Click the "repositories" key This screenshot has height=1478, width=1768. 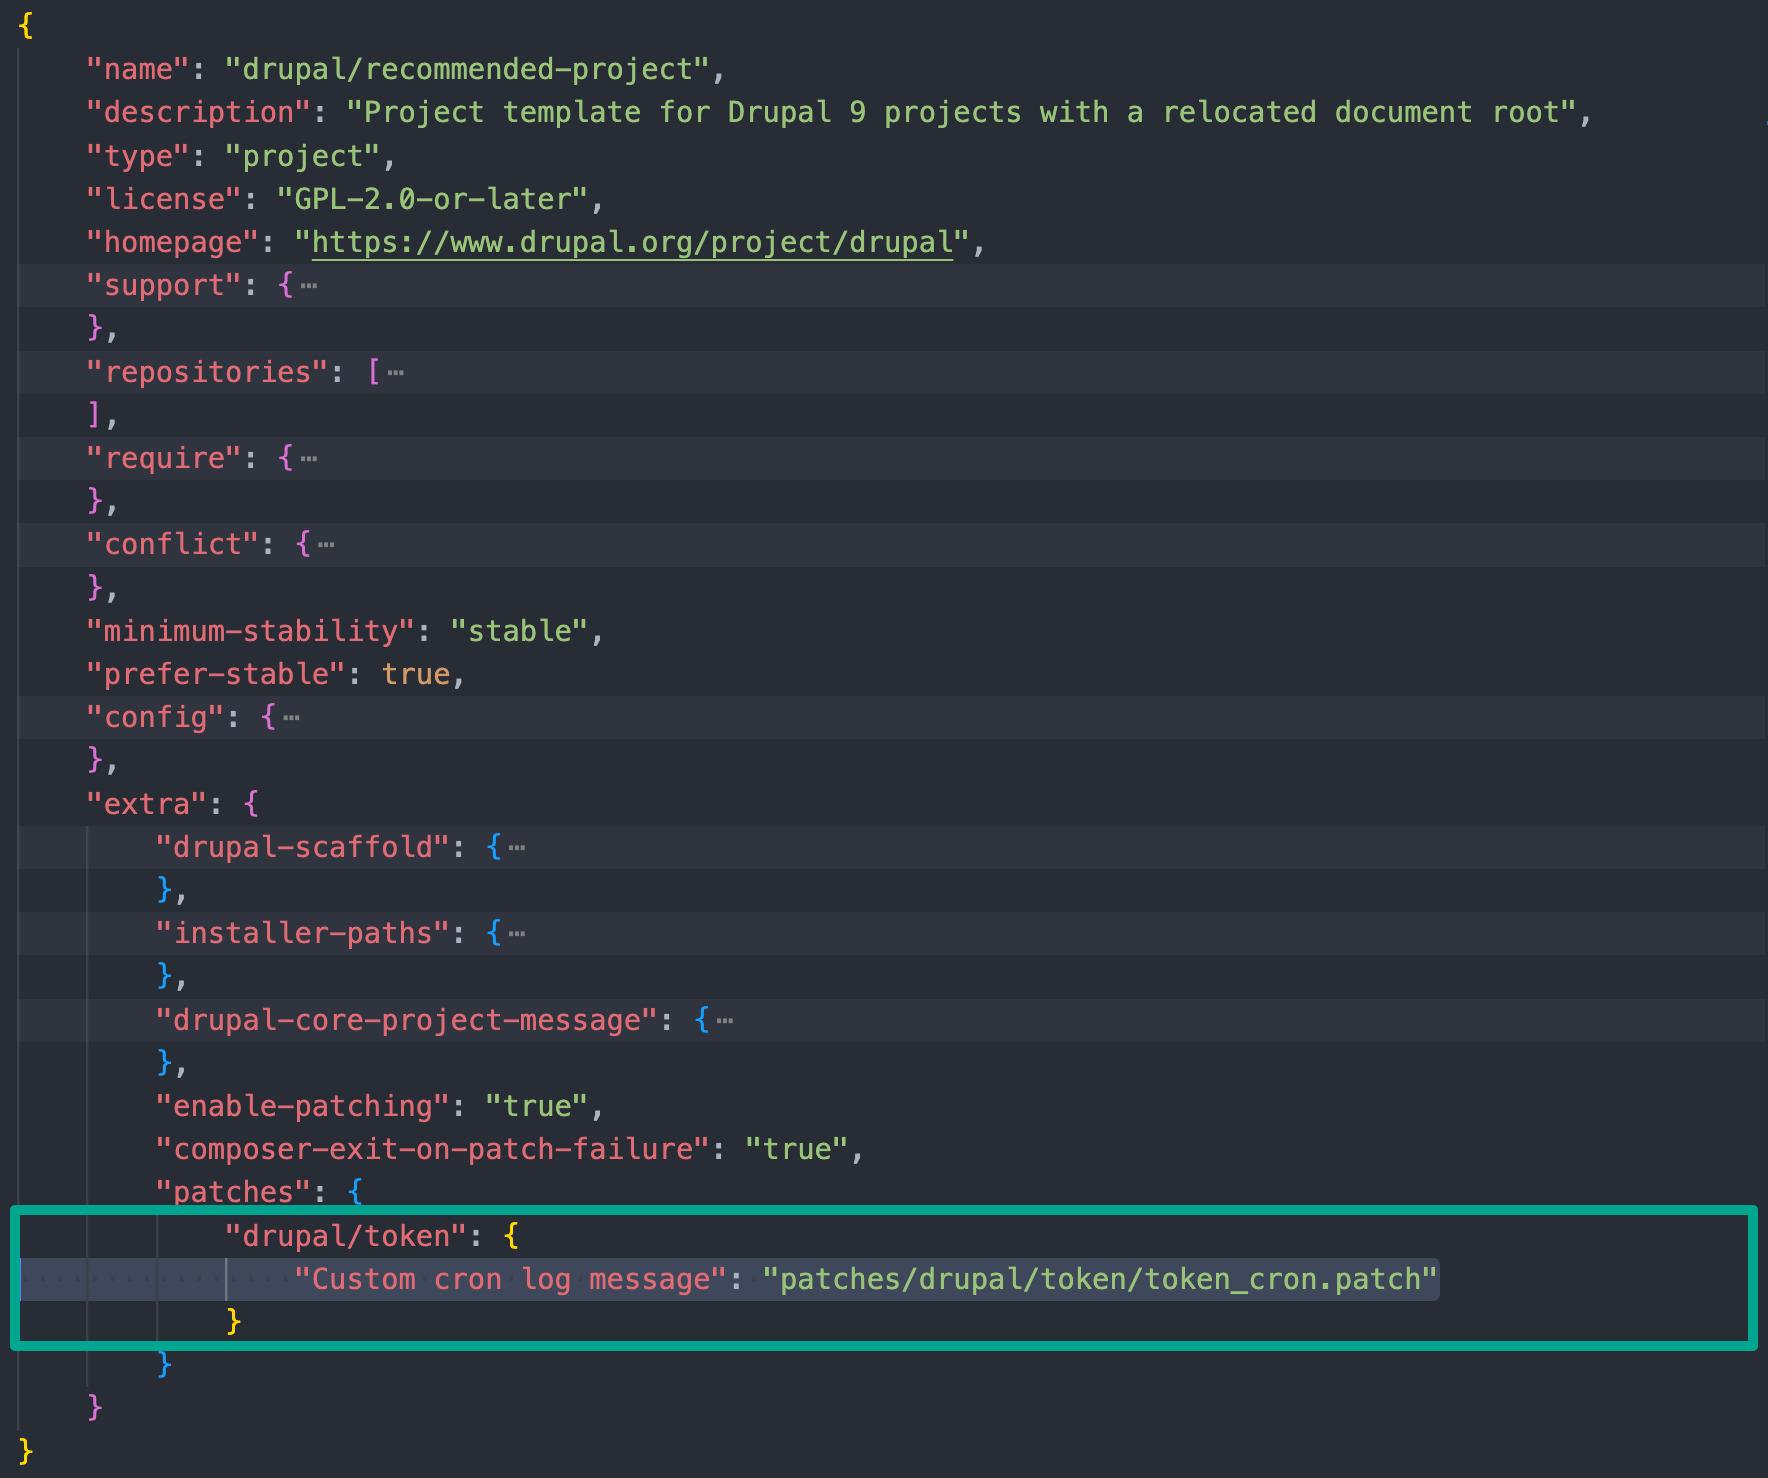tap(207, 373)
